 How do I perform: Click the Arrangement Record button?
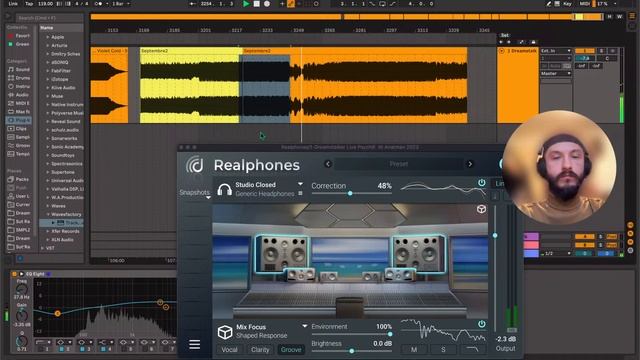click(x=267, y=4)
